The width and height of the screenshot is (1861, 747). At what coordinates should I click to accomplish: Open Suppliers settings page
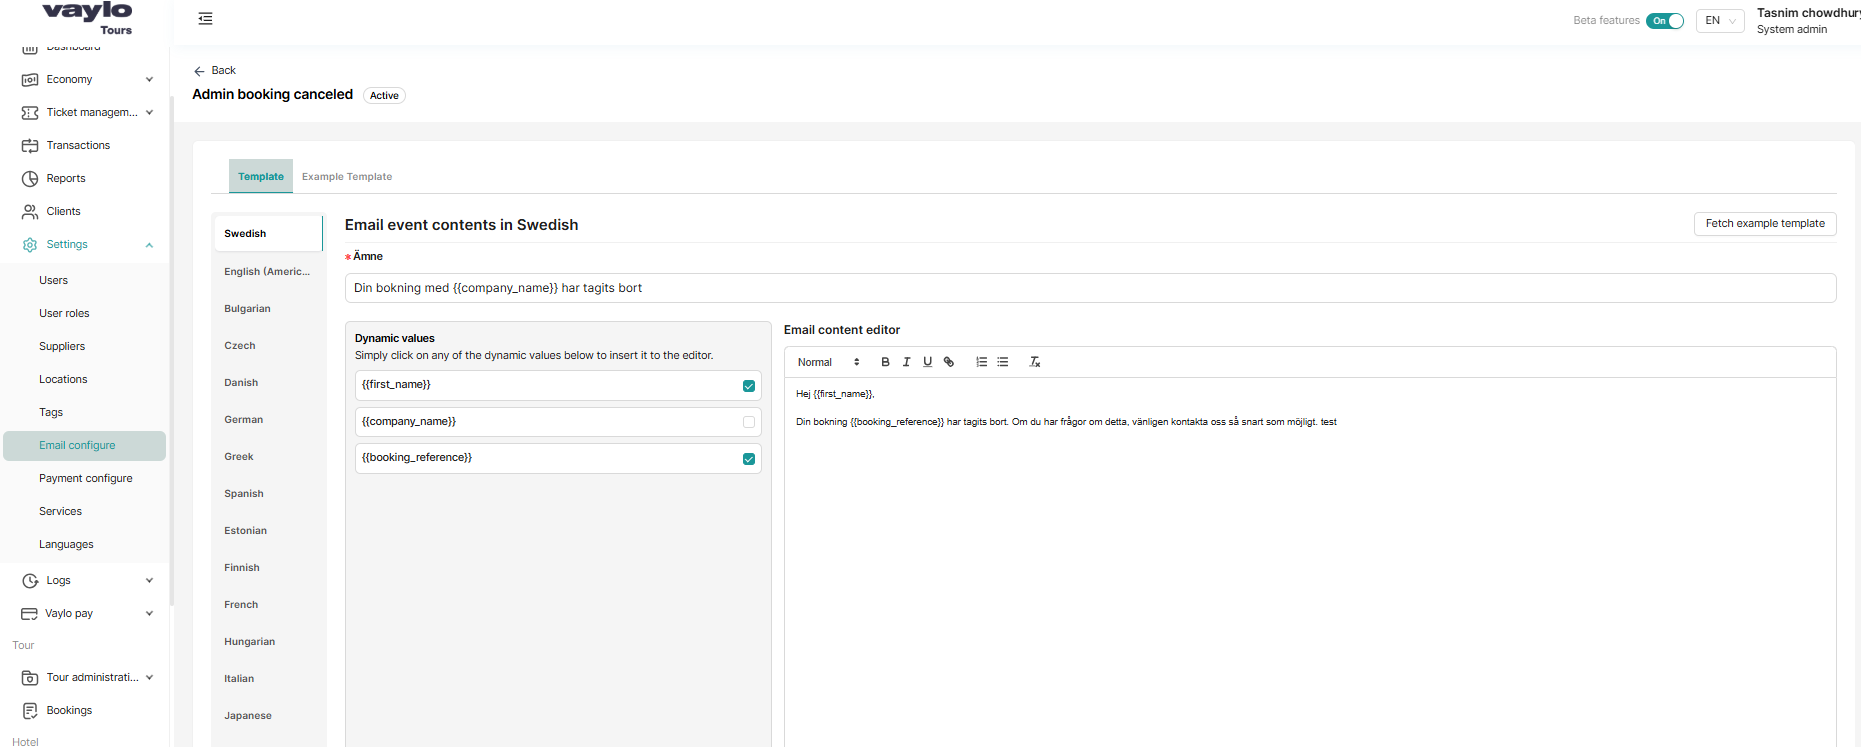coord(62,347)
